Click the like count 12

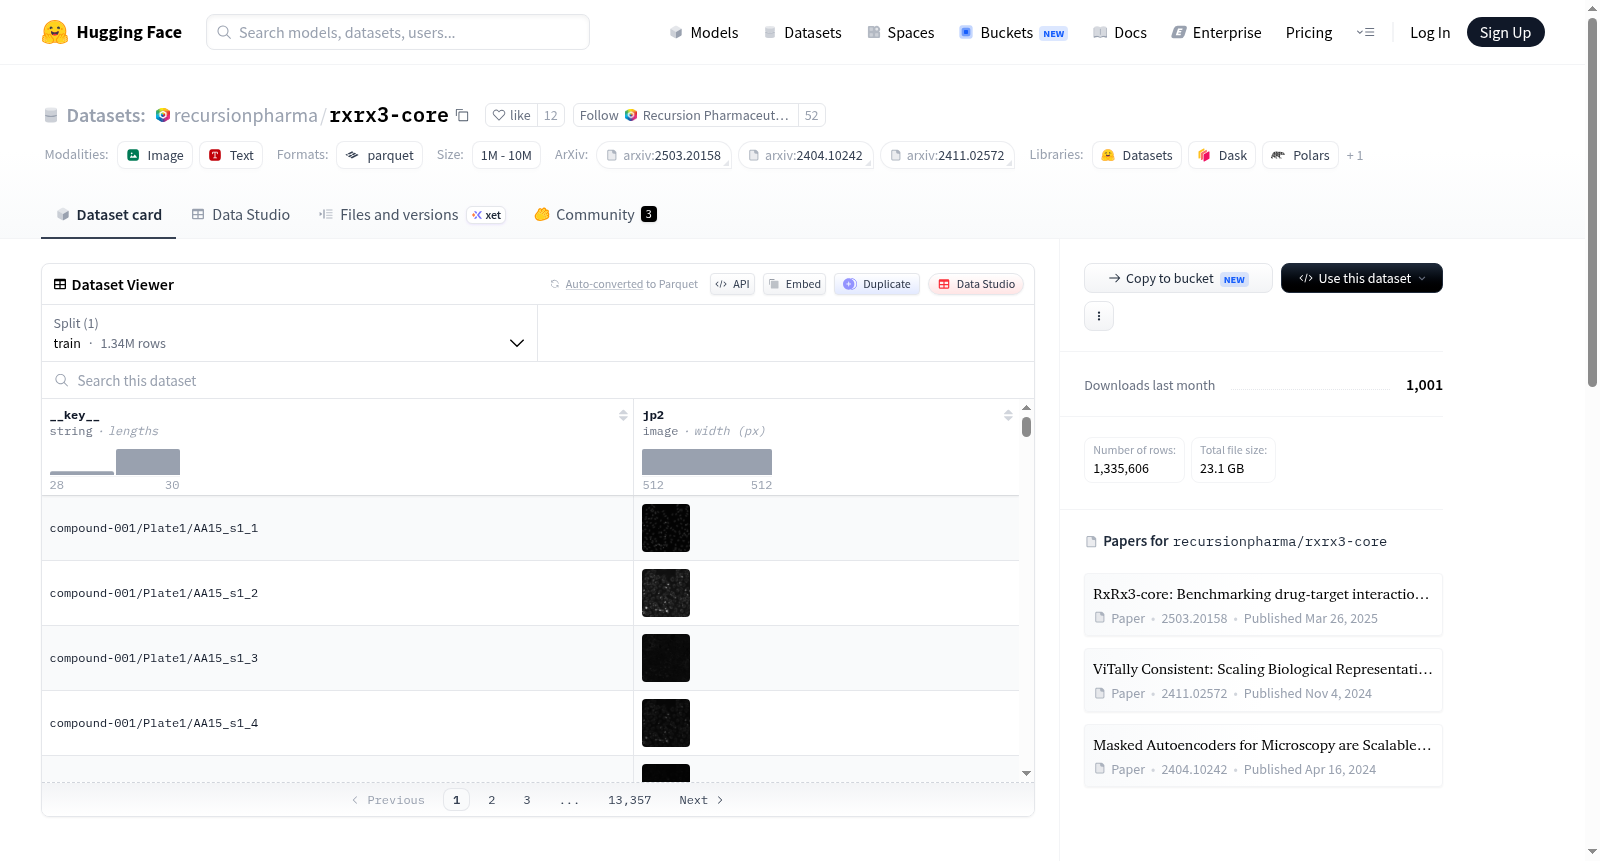550,115
